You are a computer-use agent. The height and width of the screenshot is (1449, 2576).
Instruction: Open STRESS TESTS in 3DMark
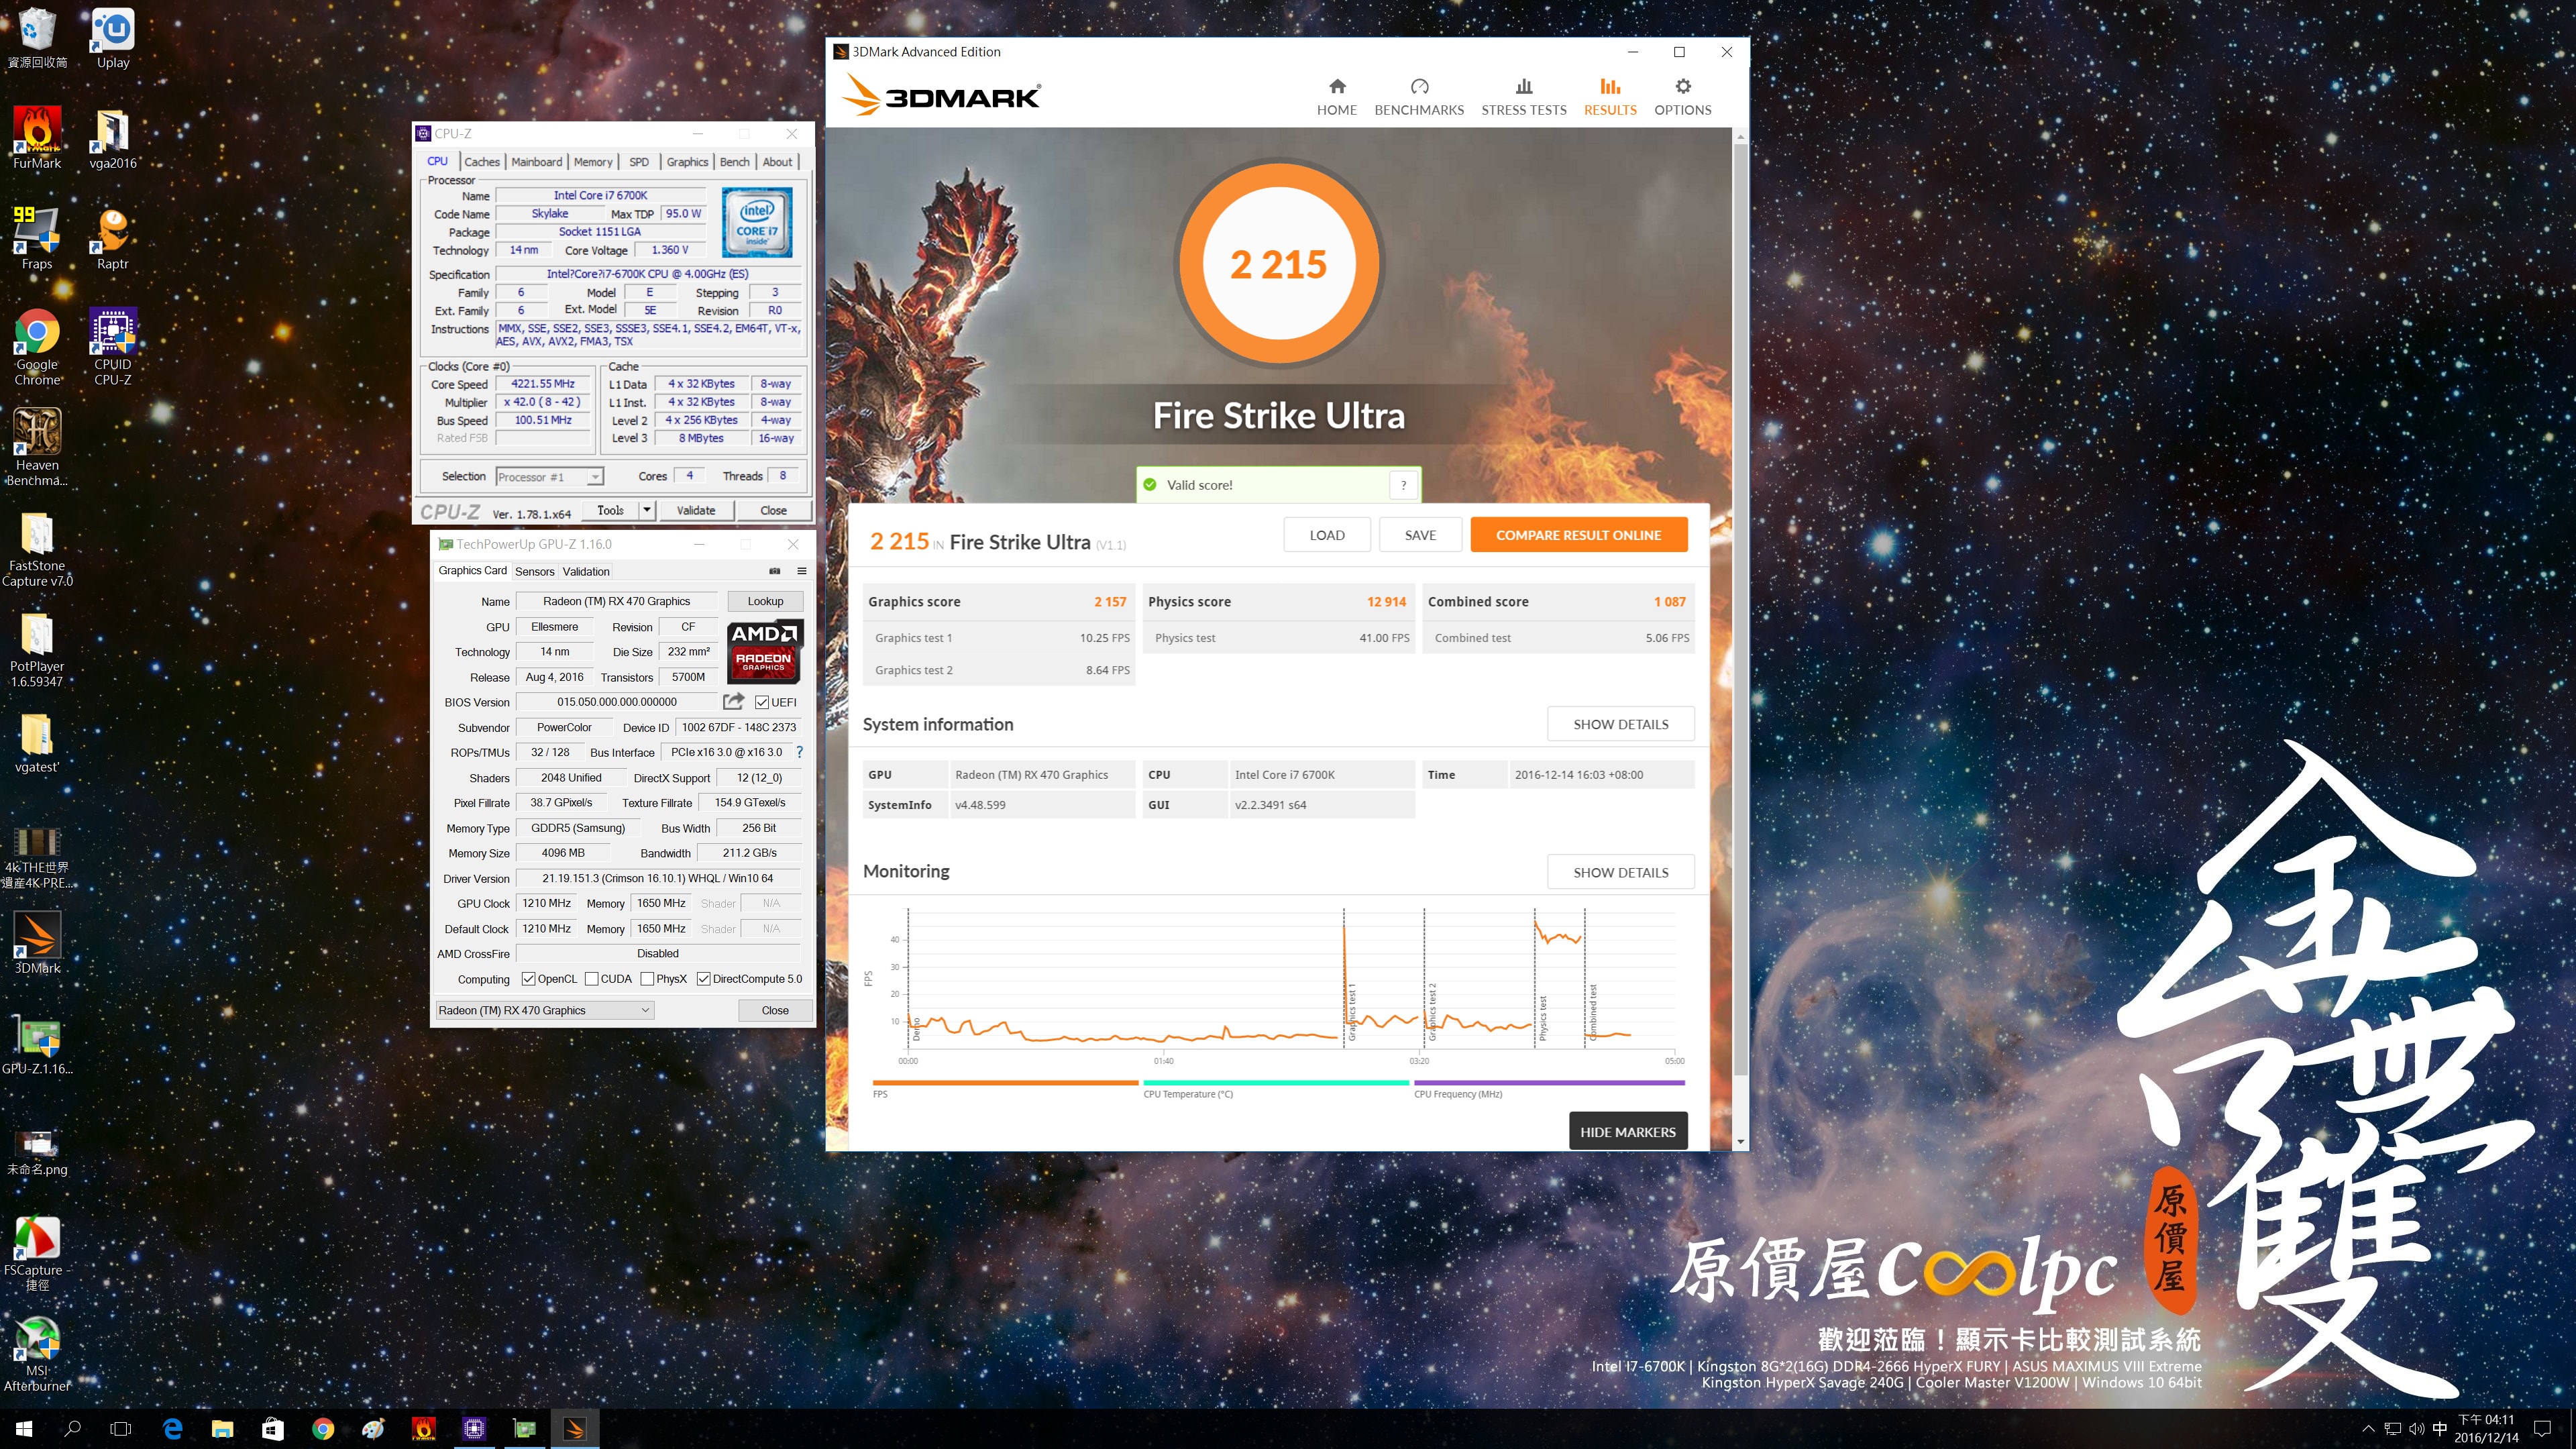1523,97
